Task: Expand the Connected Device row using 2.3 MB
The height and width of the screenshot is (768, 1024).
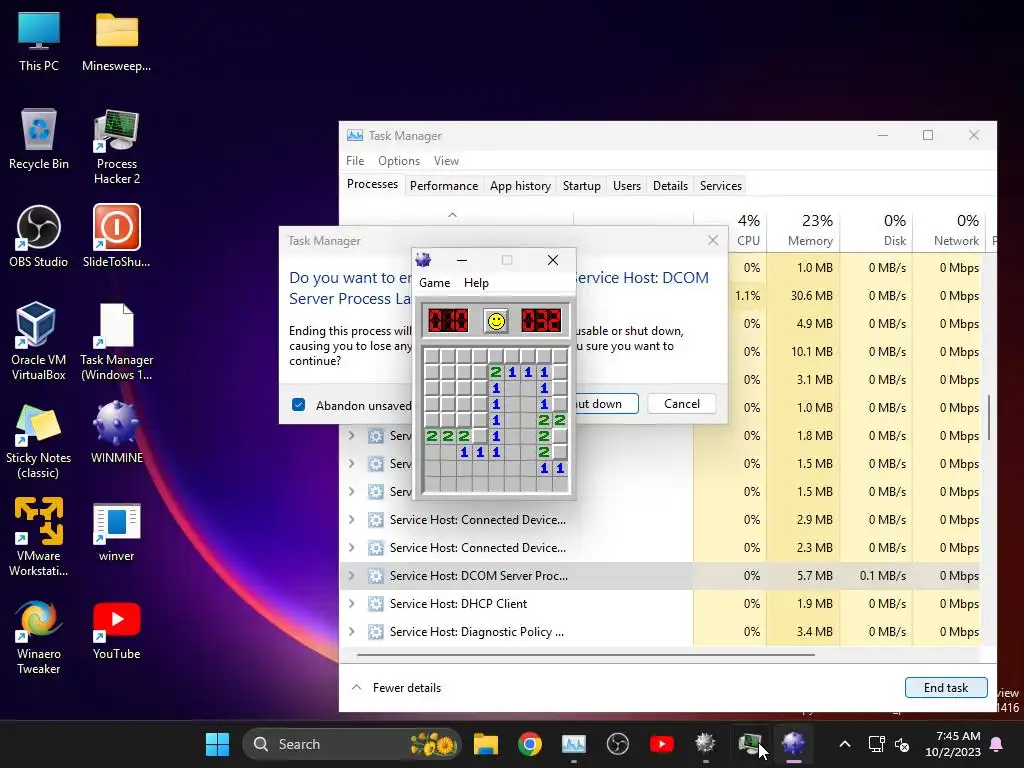Action: (x=352, y=547)
